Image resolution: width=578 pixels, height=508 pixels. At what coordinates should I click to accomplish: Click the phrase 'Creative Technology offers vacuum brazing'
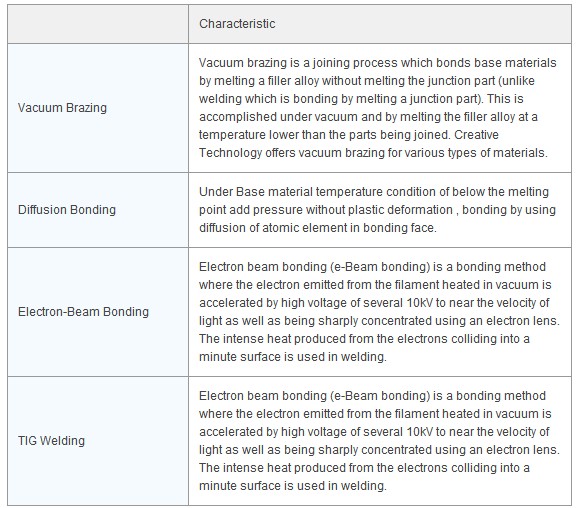point(349,143)
